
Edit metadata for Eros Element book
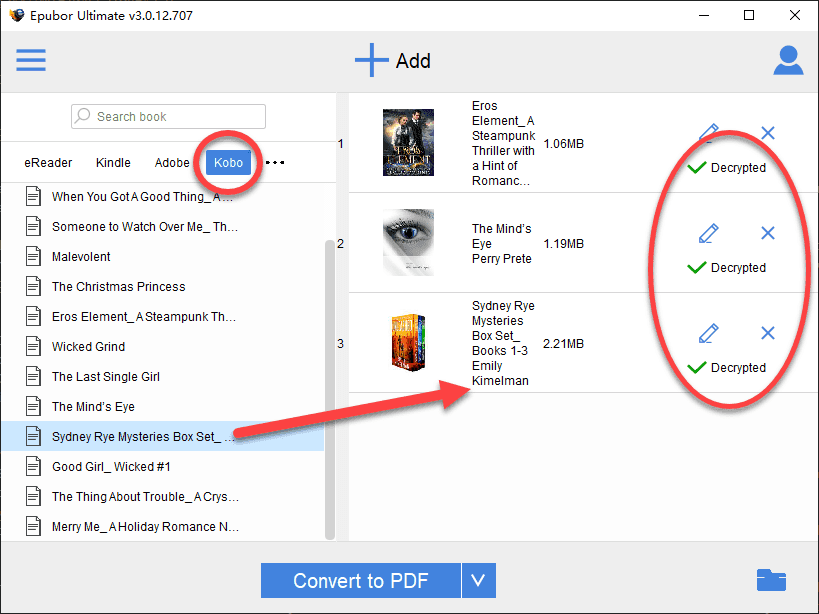(709, 134)
